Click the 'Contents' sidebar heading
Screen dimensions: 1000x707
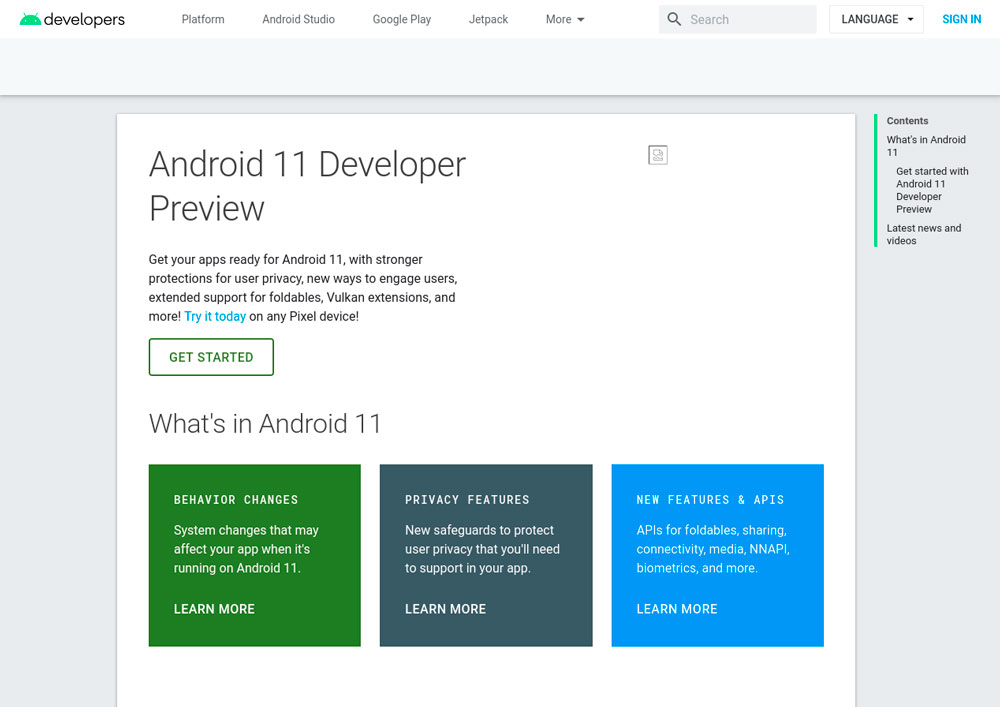[907, 120]
